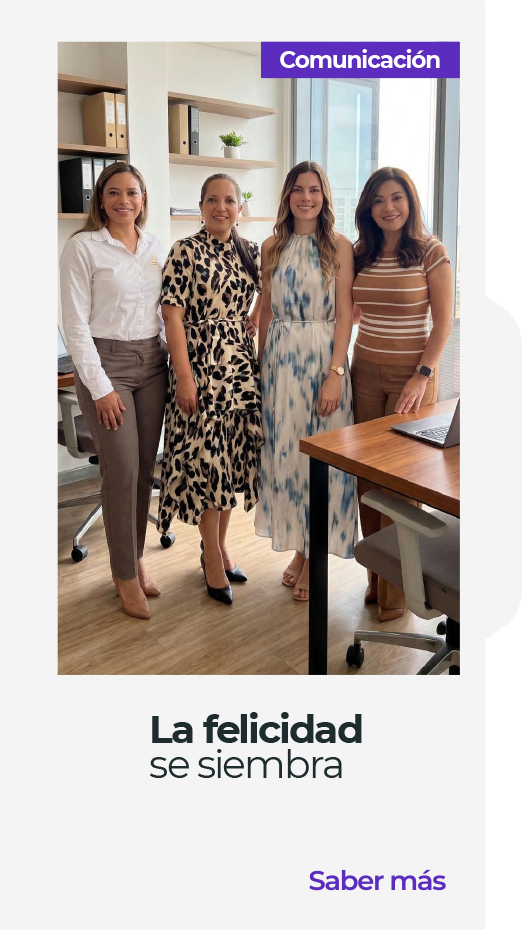Click the smartwatch on the striped-top woman's wrist
The width and height of the screenshot is (522, 930).
(424, 371)
